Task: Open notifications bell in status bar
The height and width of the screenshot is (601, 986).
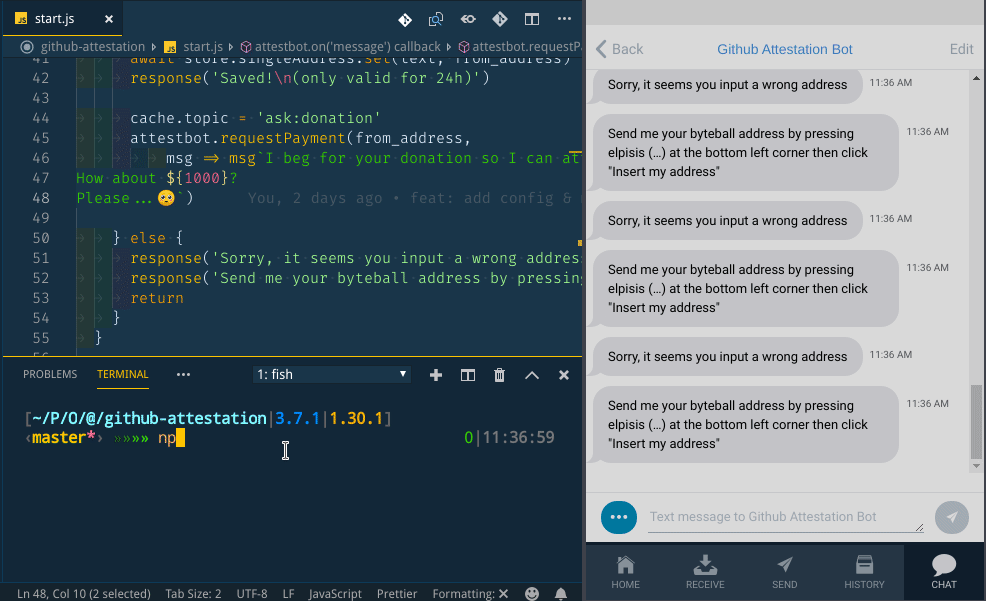Action: 561,593
